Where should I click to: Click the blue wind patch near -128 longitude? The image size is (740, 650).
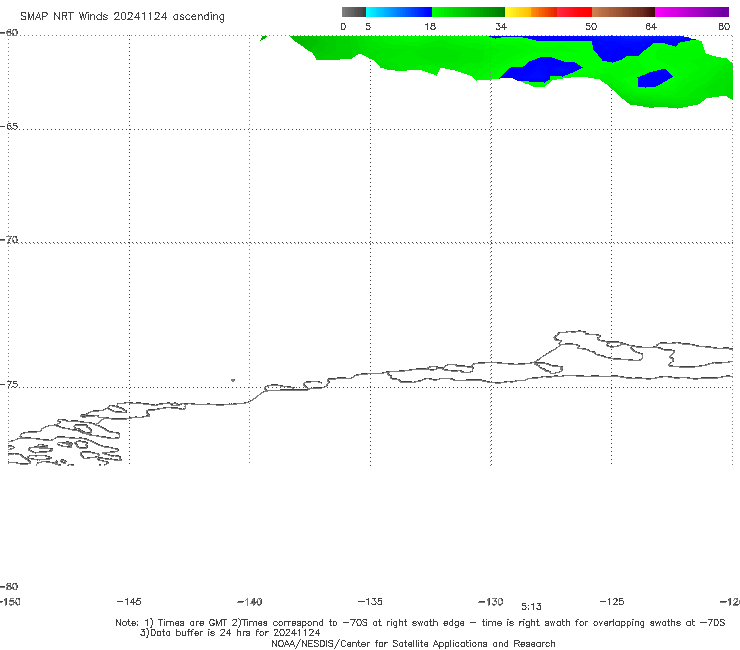pyautogui.click(x=541, y=69)
